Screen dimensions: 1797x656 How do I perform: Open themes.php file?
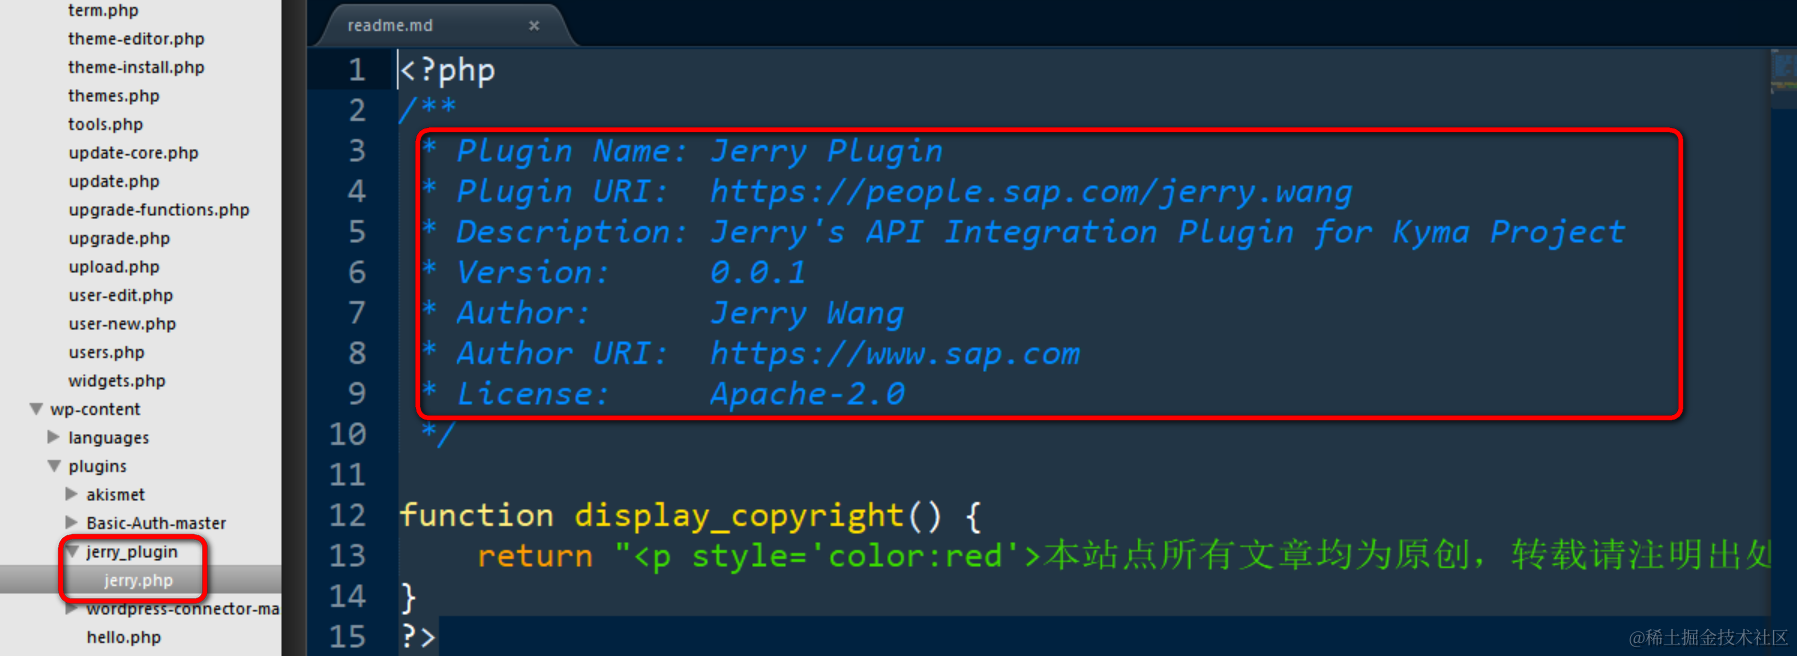pos(113,95)
